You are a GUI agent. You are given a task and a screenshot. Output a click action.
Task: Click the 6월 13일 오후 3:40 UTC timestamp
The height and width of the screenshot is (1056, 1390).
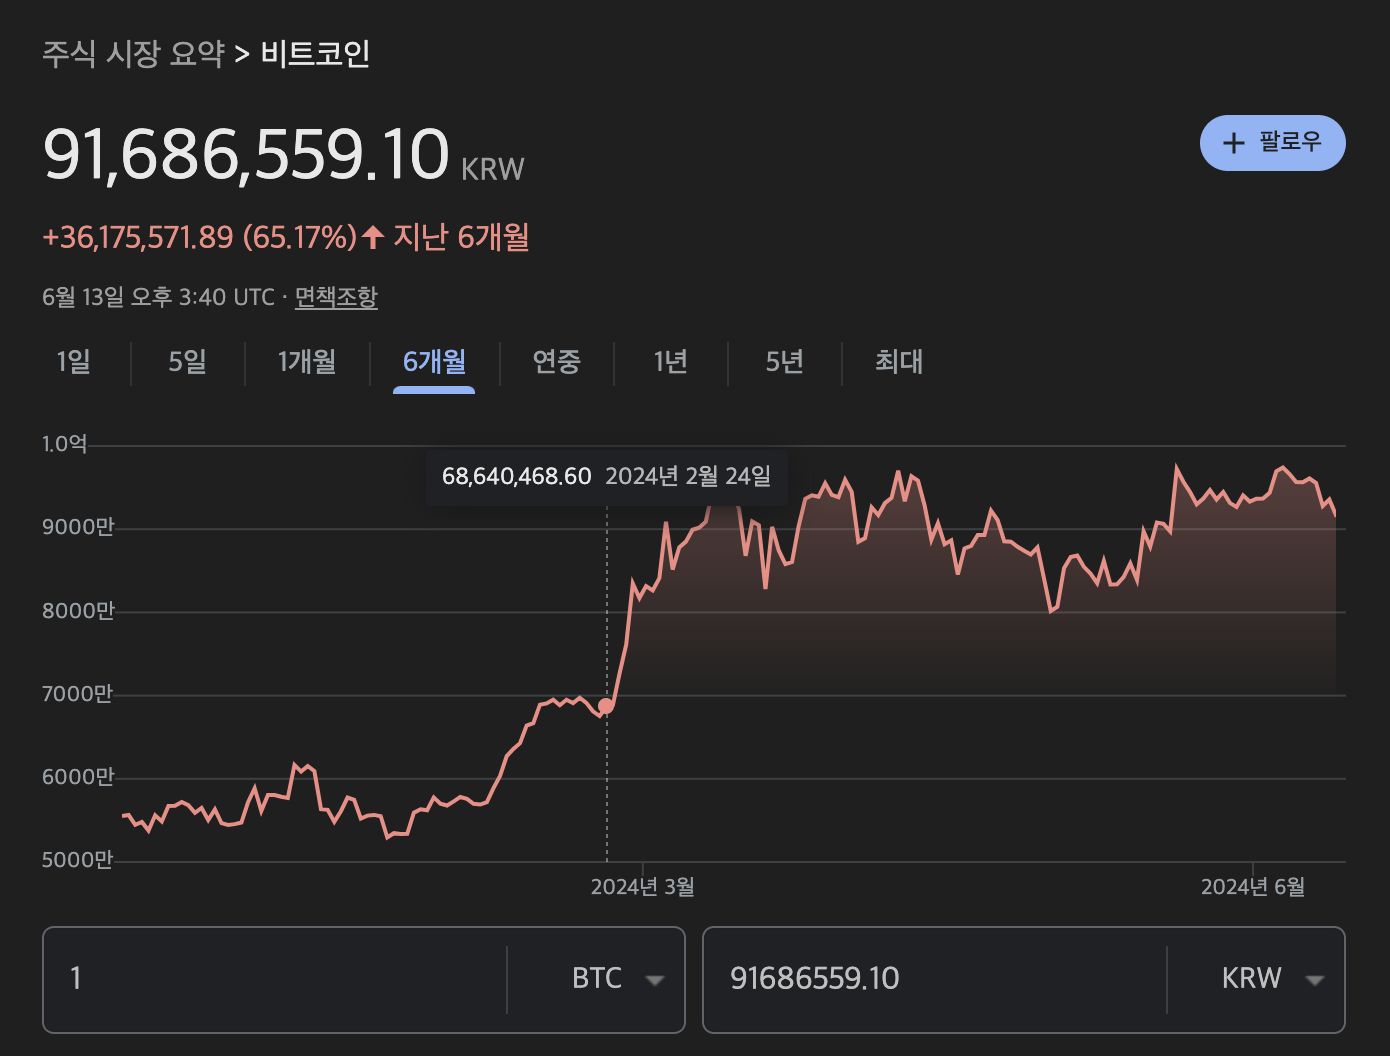click(x=158, y=297)
